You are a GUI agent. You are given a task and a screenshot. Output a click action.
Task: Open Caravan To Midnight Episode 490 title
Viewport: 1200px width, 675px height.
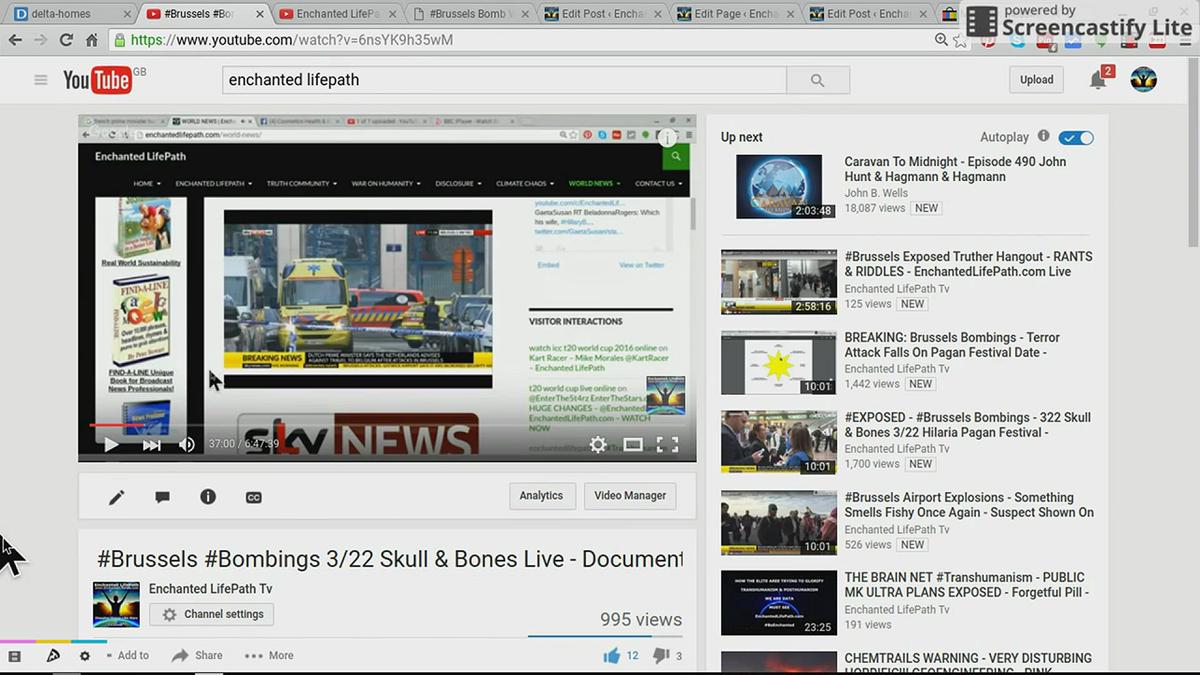pos(955,169)
